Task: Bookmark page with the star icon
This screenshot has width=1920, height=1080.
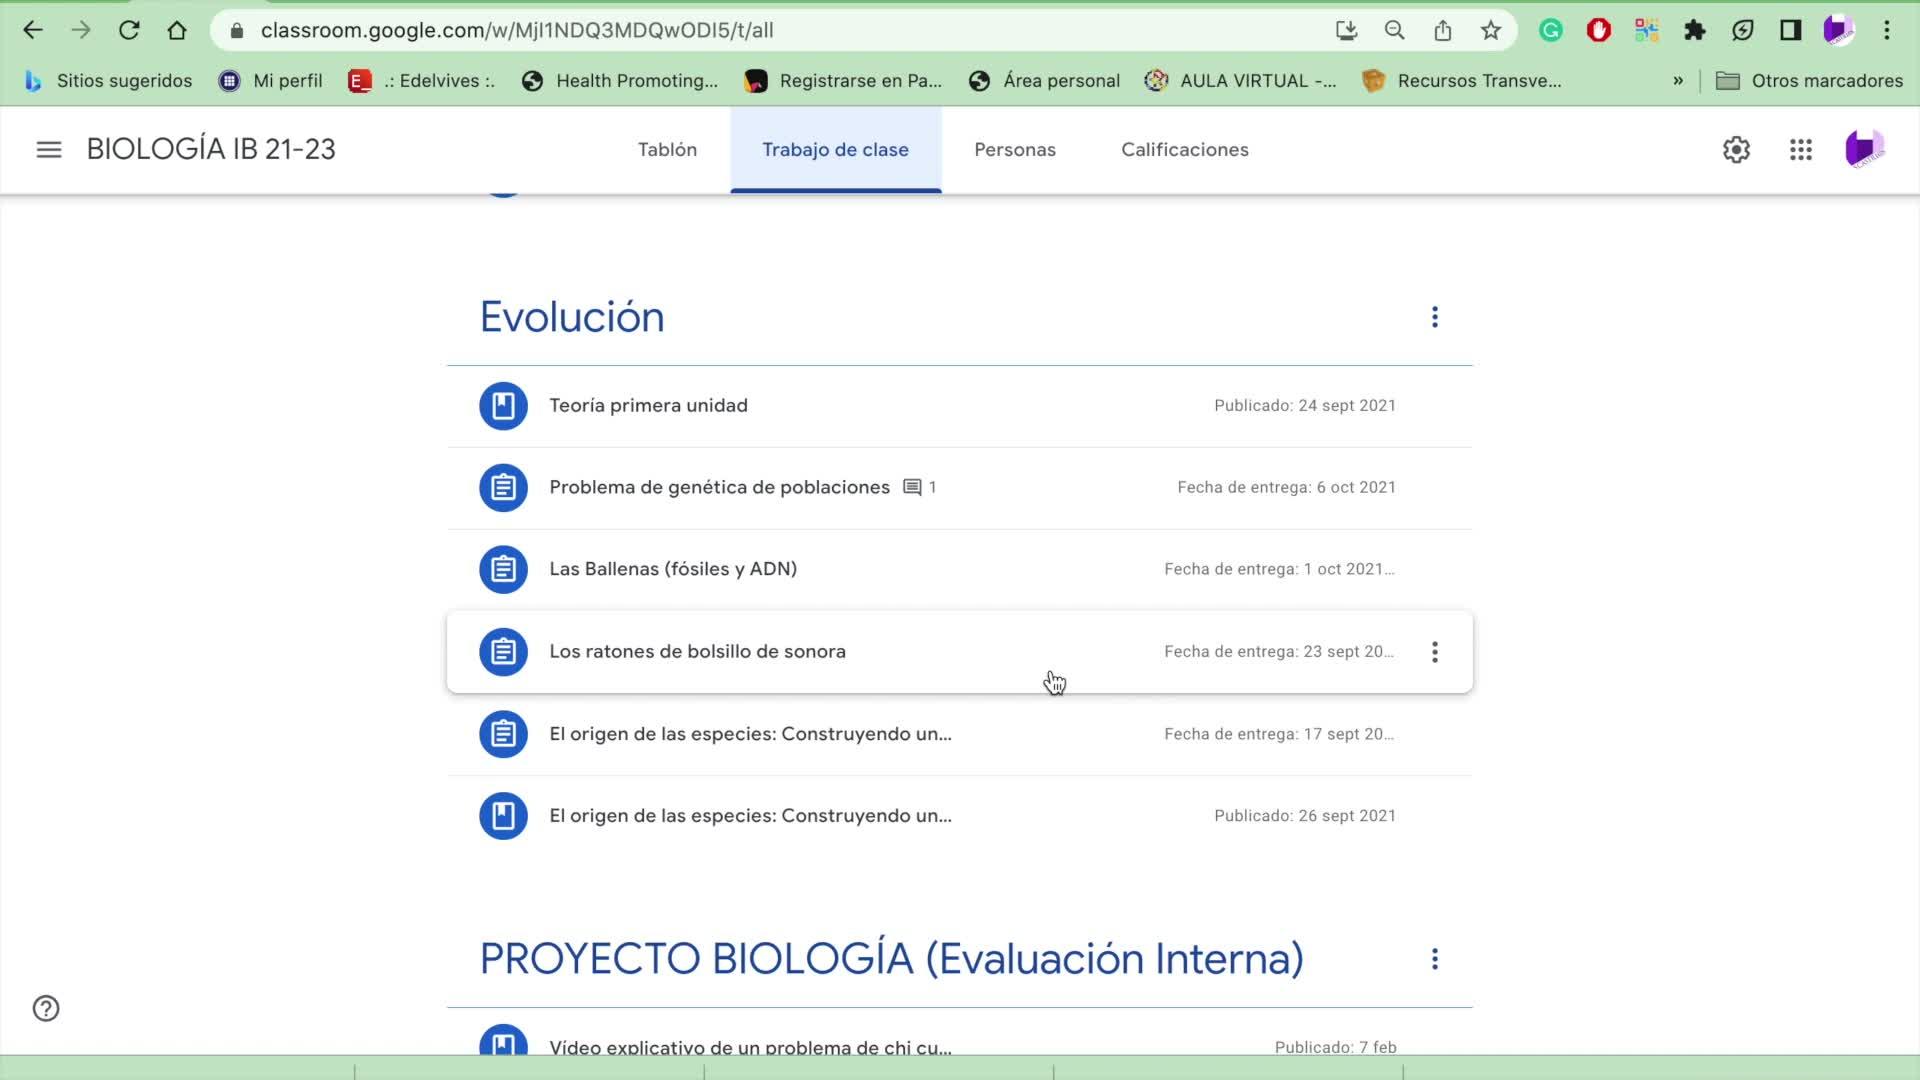Action: coord(1490,30)
